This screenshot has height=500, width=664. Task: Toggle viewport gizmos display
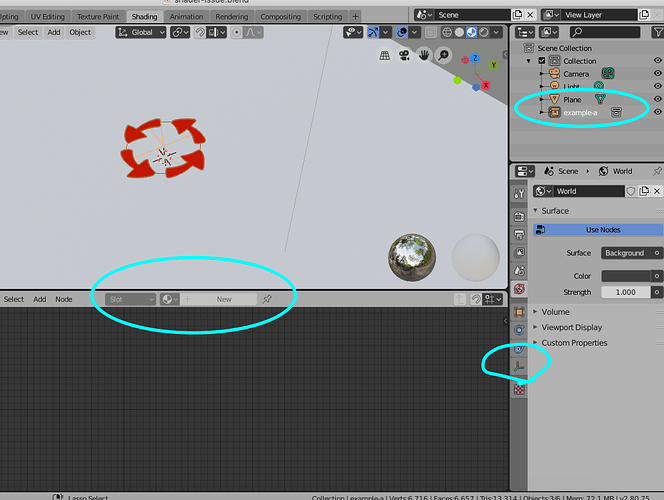[373, 32]
